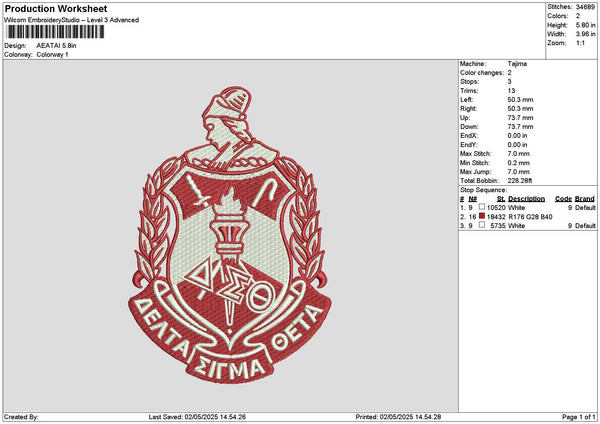The height and width of the screenshot is (424, 600).
Task: Click the Width value '3.96 in'
Action: point(585,34)
